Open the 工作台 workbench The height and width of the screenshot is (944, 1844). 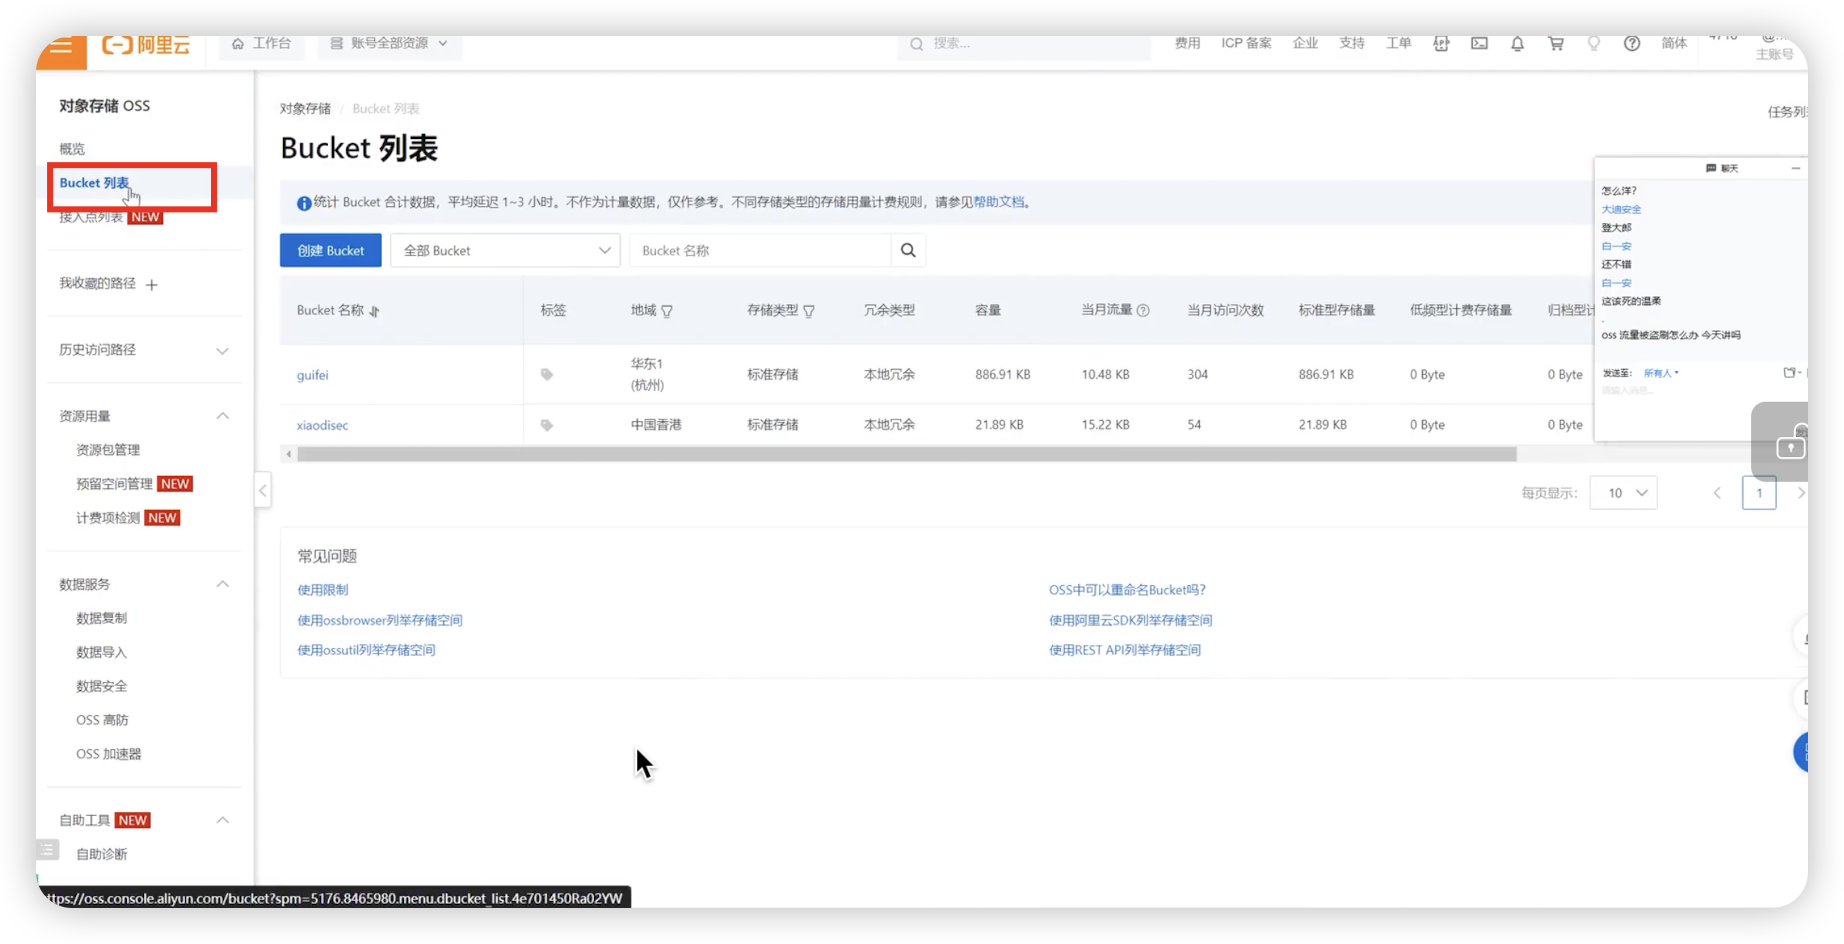pos(261,44)
